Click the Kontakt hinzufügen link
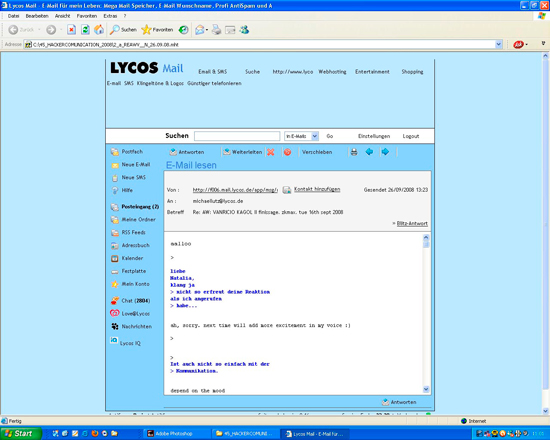Screen dimensions: 550x440 coord(317,189)
